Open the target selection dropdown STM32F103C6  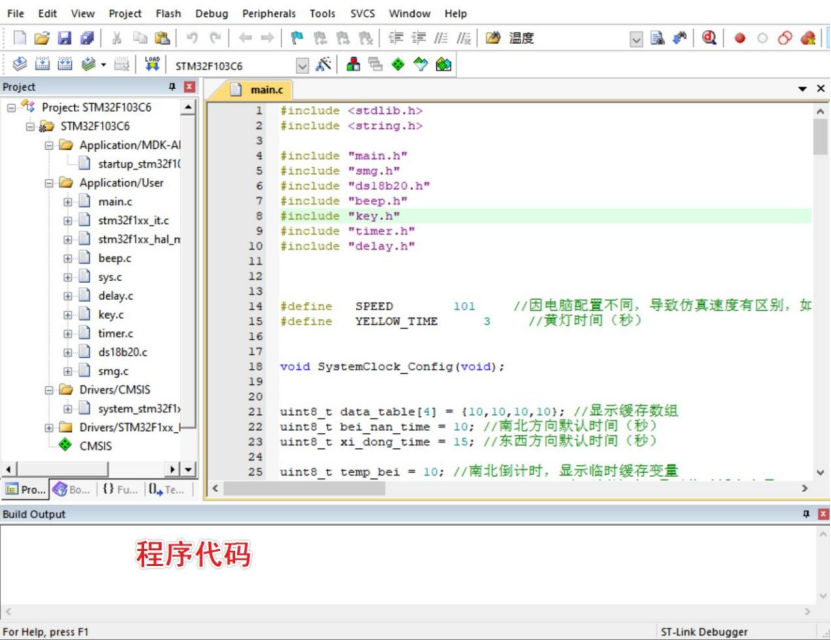click(302, 66)
